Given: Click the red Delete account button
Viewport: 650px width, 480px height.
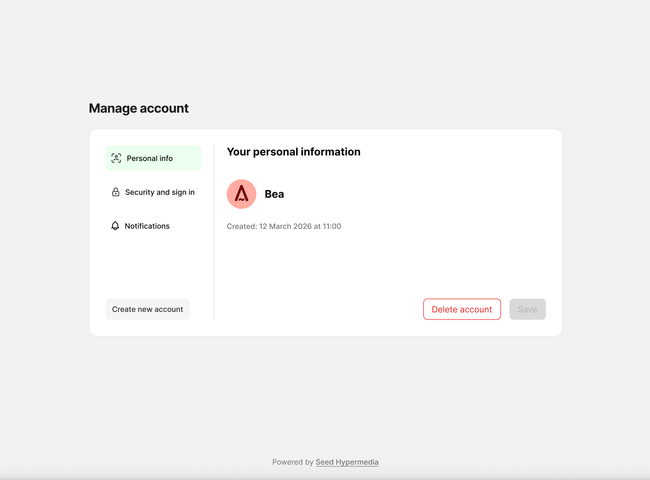Looking at the screenshot, I should coord(461,309).
